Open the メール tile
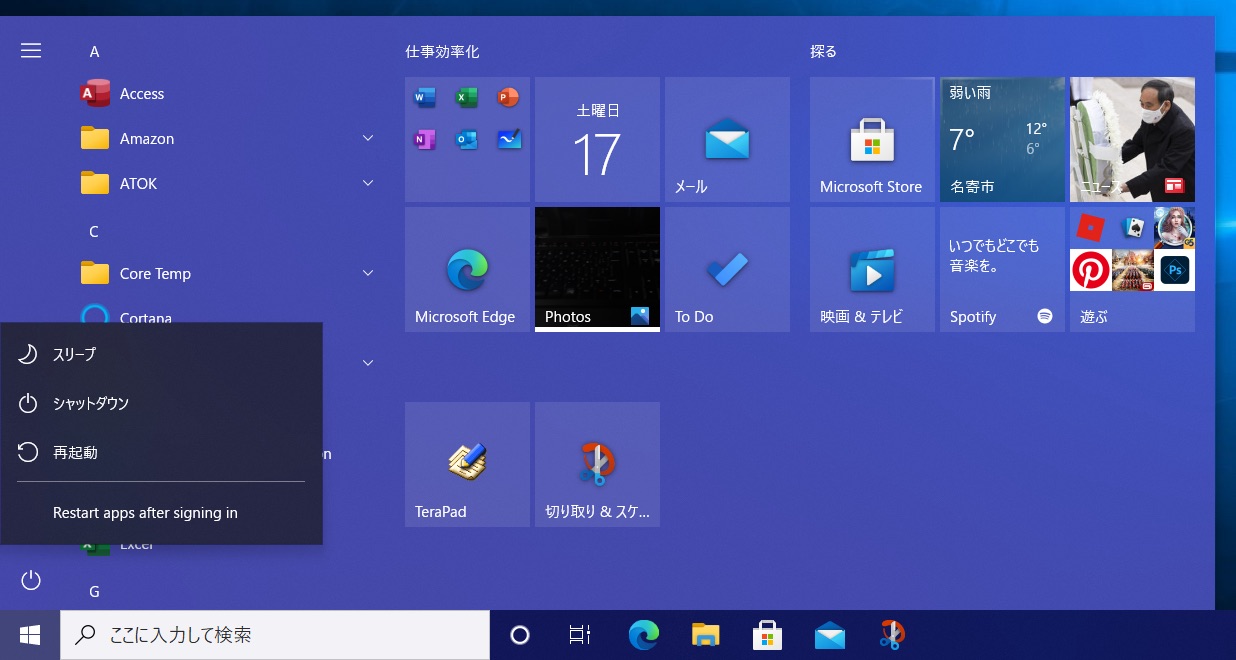Viewport: 1236px width, 660px height. (727, 139)
